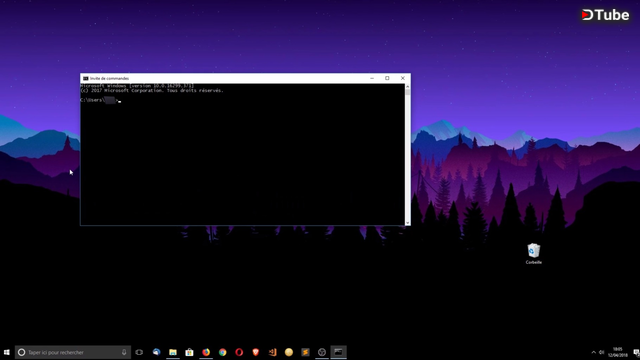
Task: Select the Corbeille recycle bin icon
Action: [x=533, y=254]
